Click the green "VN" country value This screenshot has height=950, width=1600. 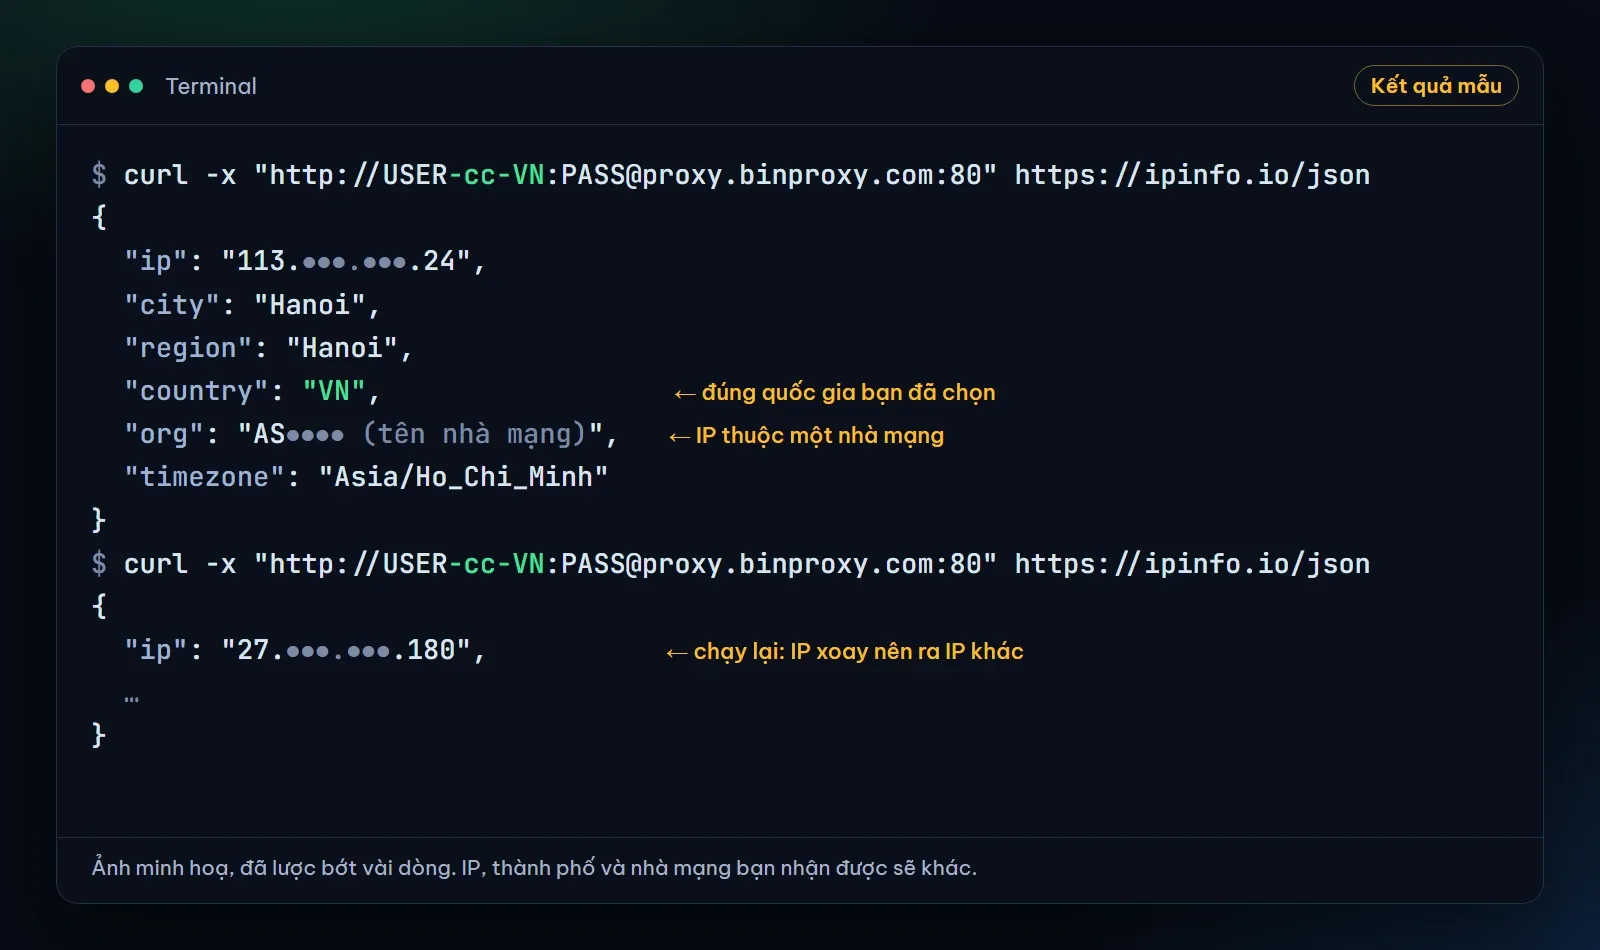point(334,391)
